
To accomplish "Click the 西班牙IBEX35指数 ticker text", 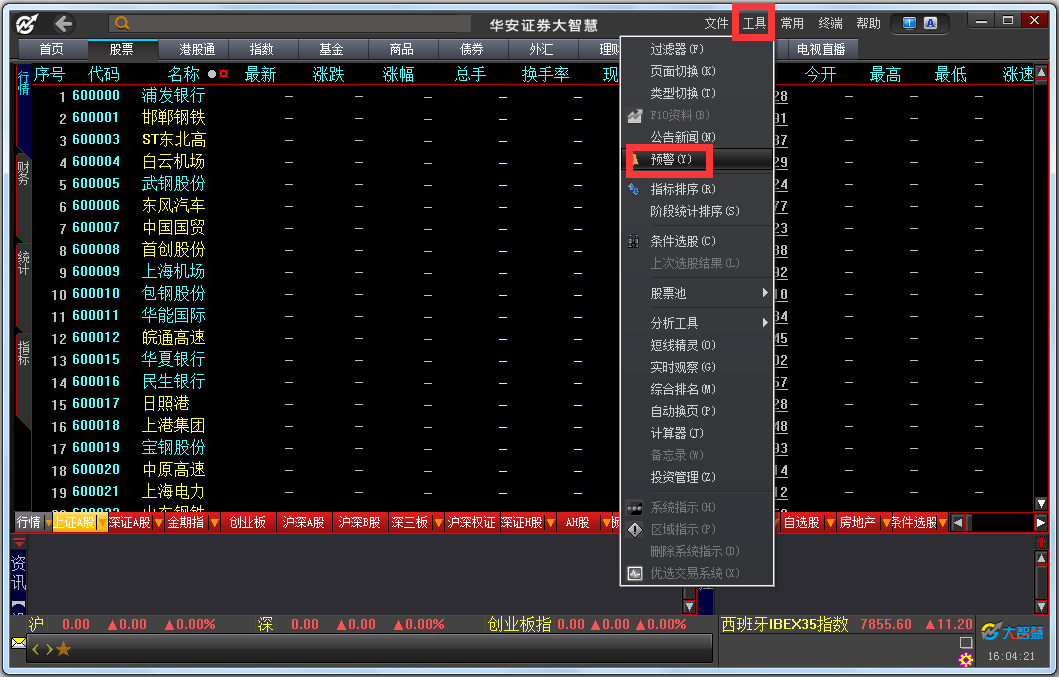I will 785,624.
